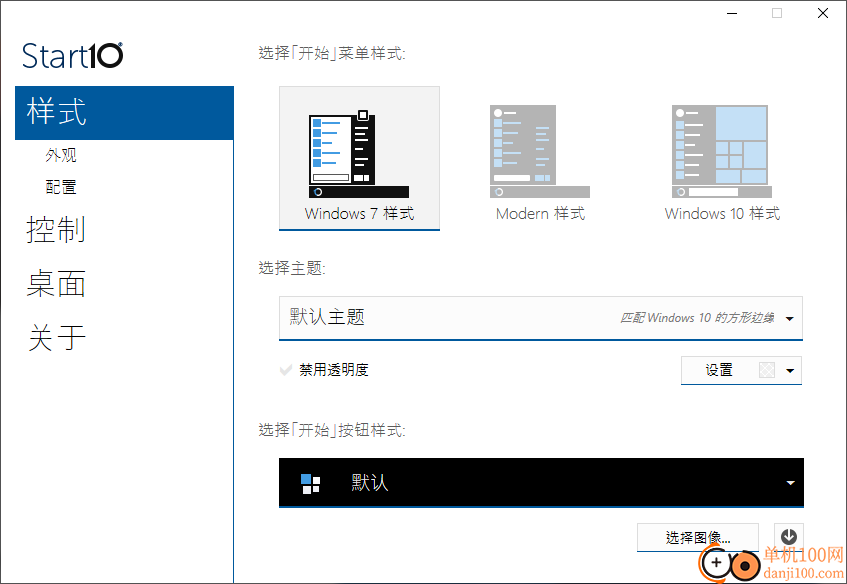Open the 设置 dropdown arrow
Screen dimensions: 847x584
click(x=790, y=371)
